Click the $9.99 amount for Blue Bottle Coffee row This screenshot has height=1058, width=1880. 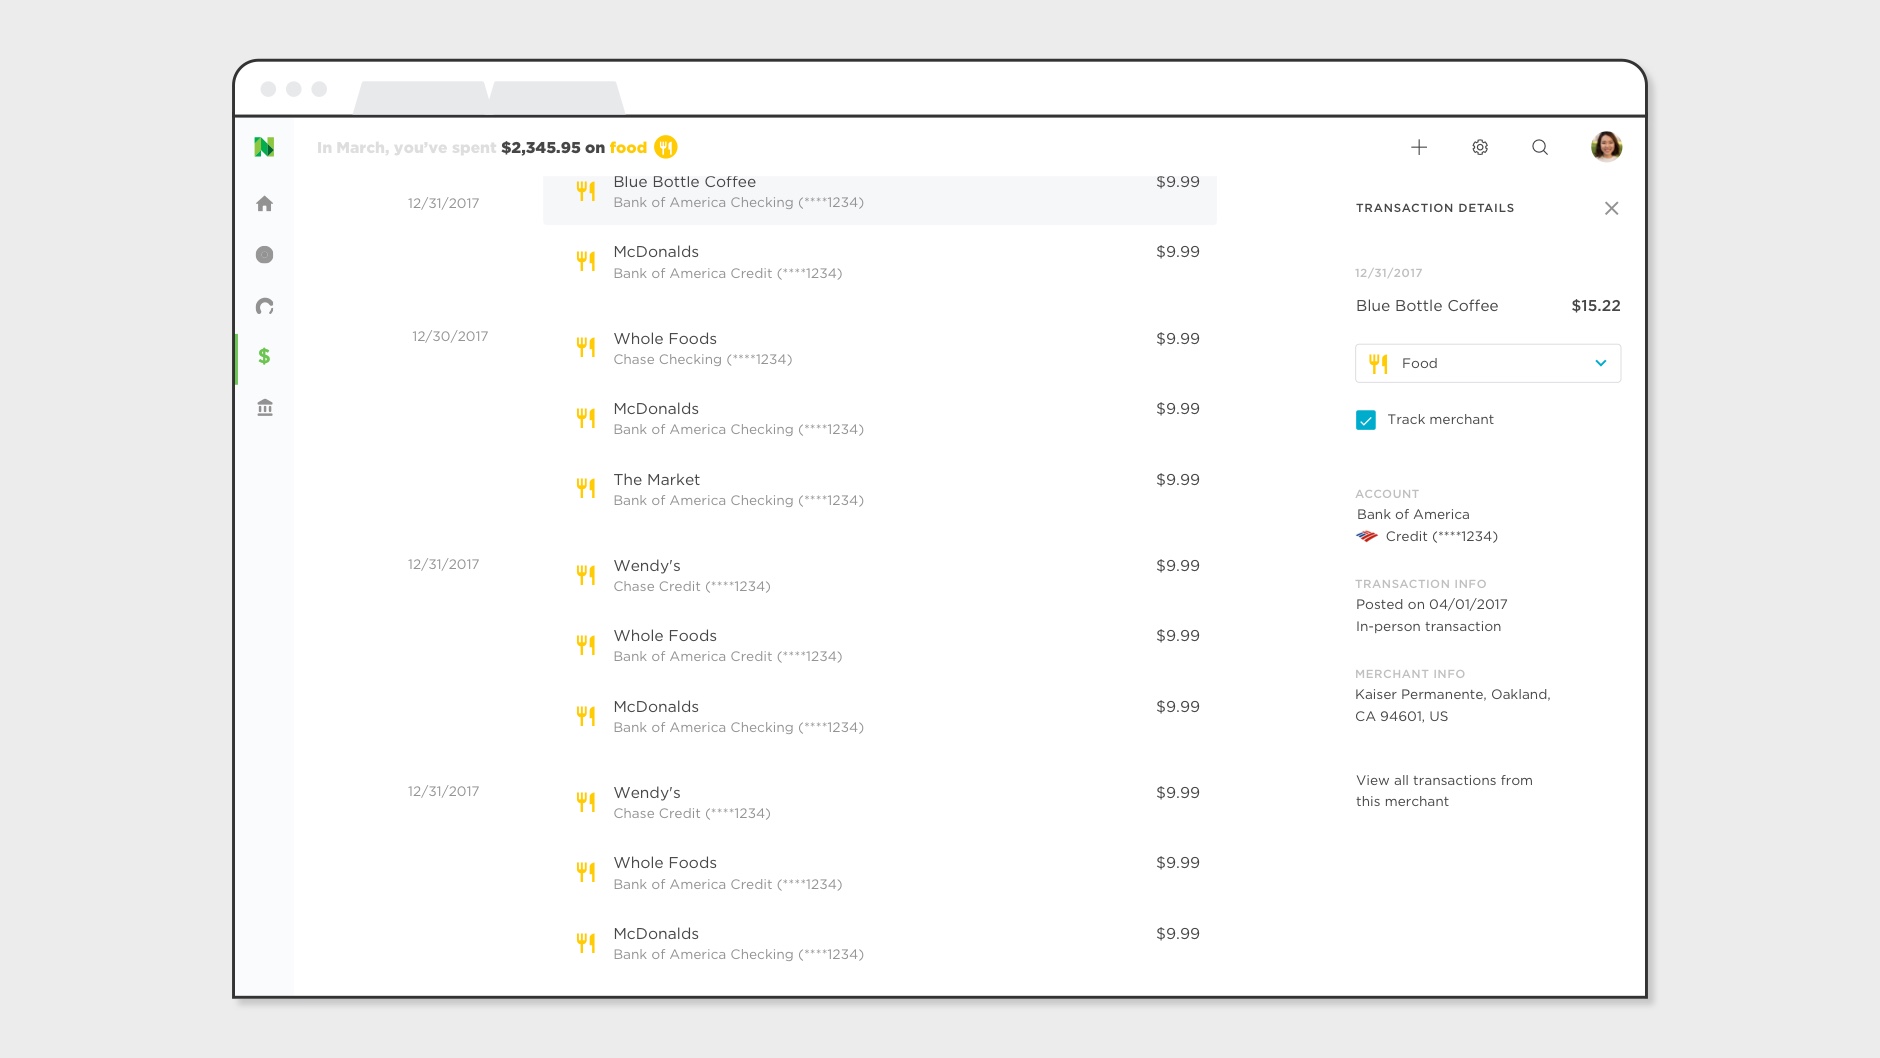(x=1178, y=182)
